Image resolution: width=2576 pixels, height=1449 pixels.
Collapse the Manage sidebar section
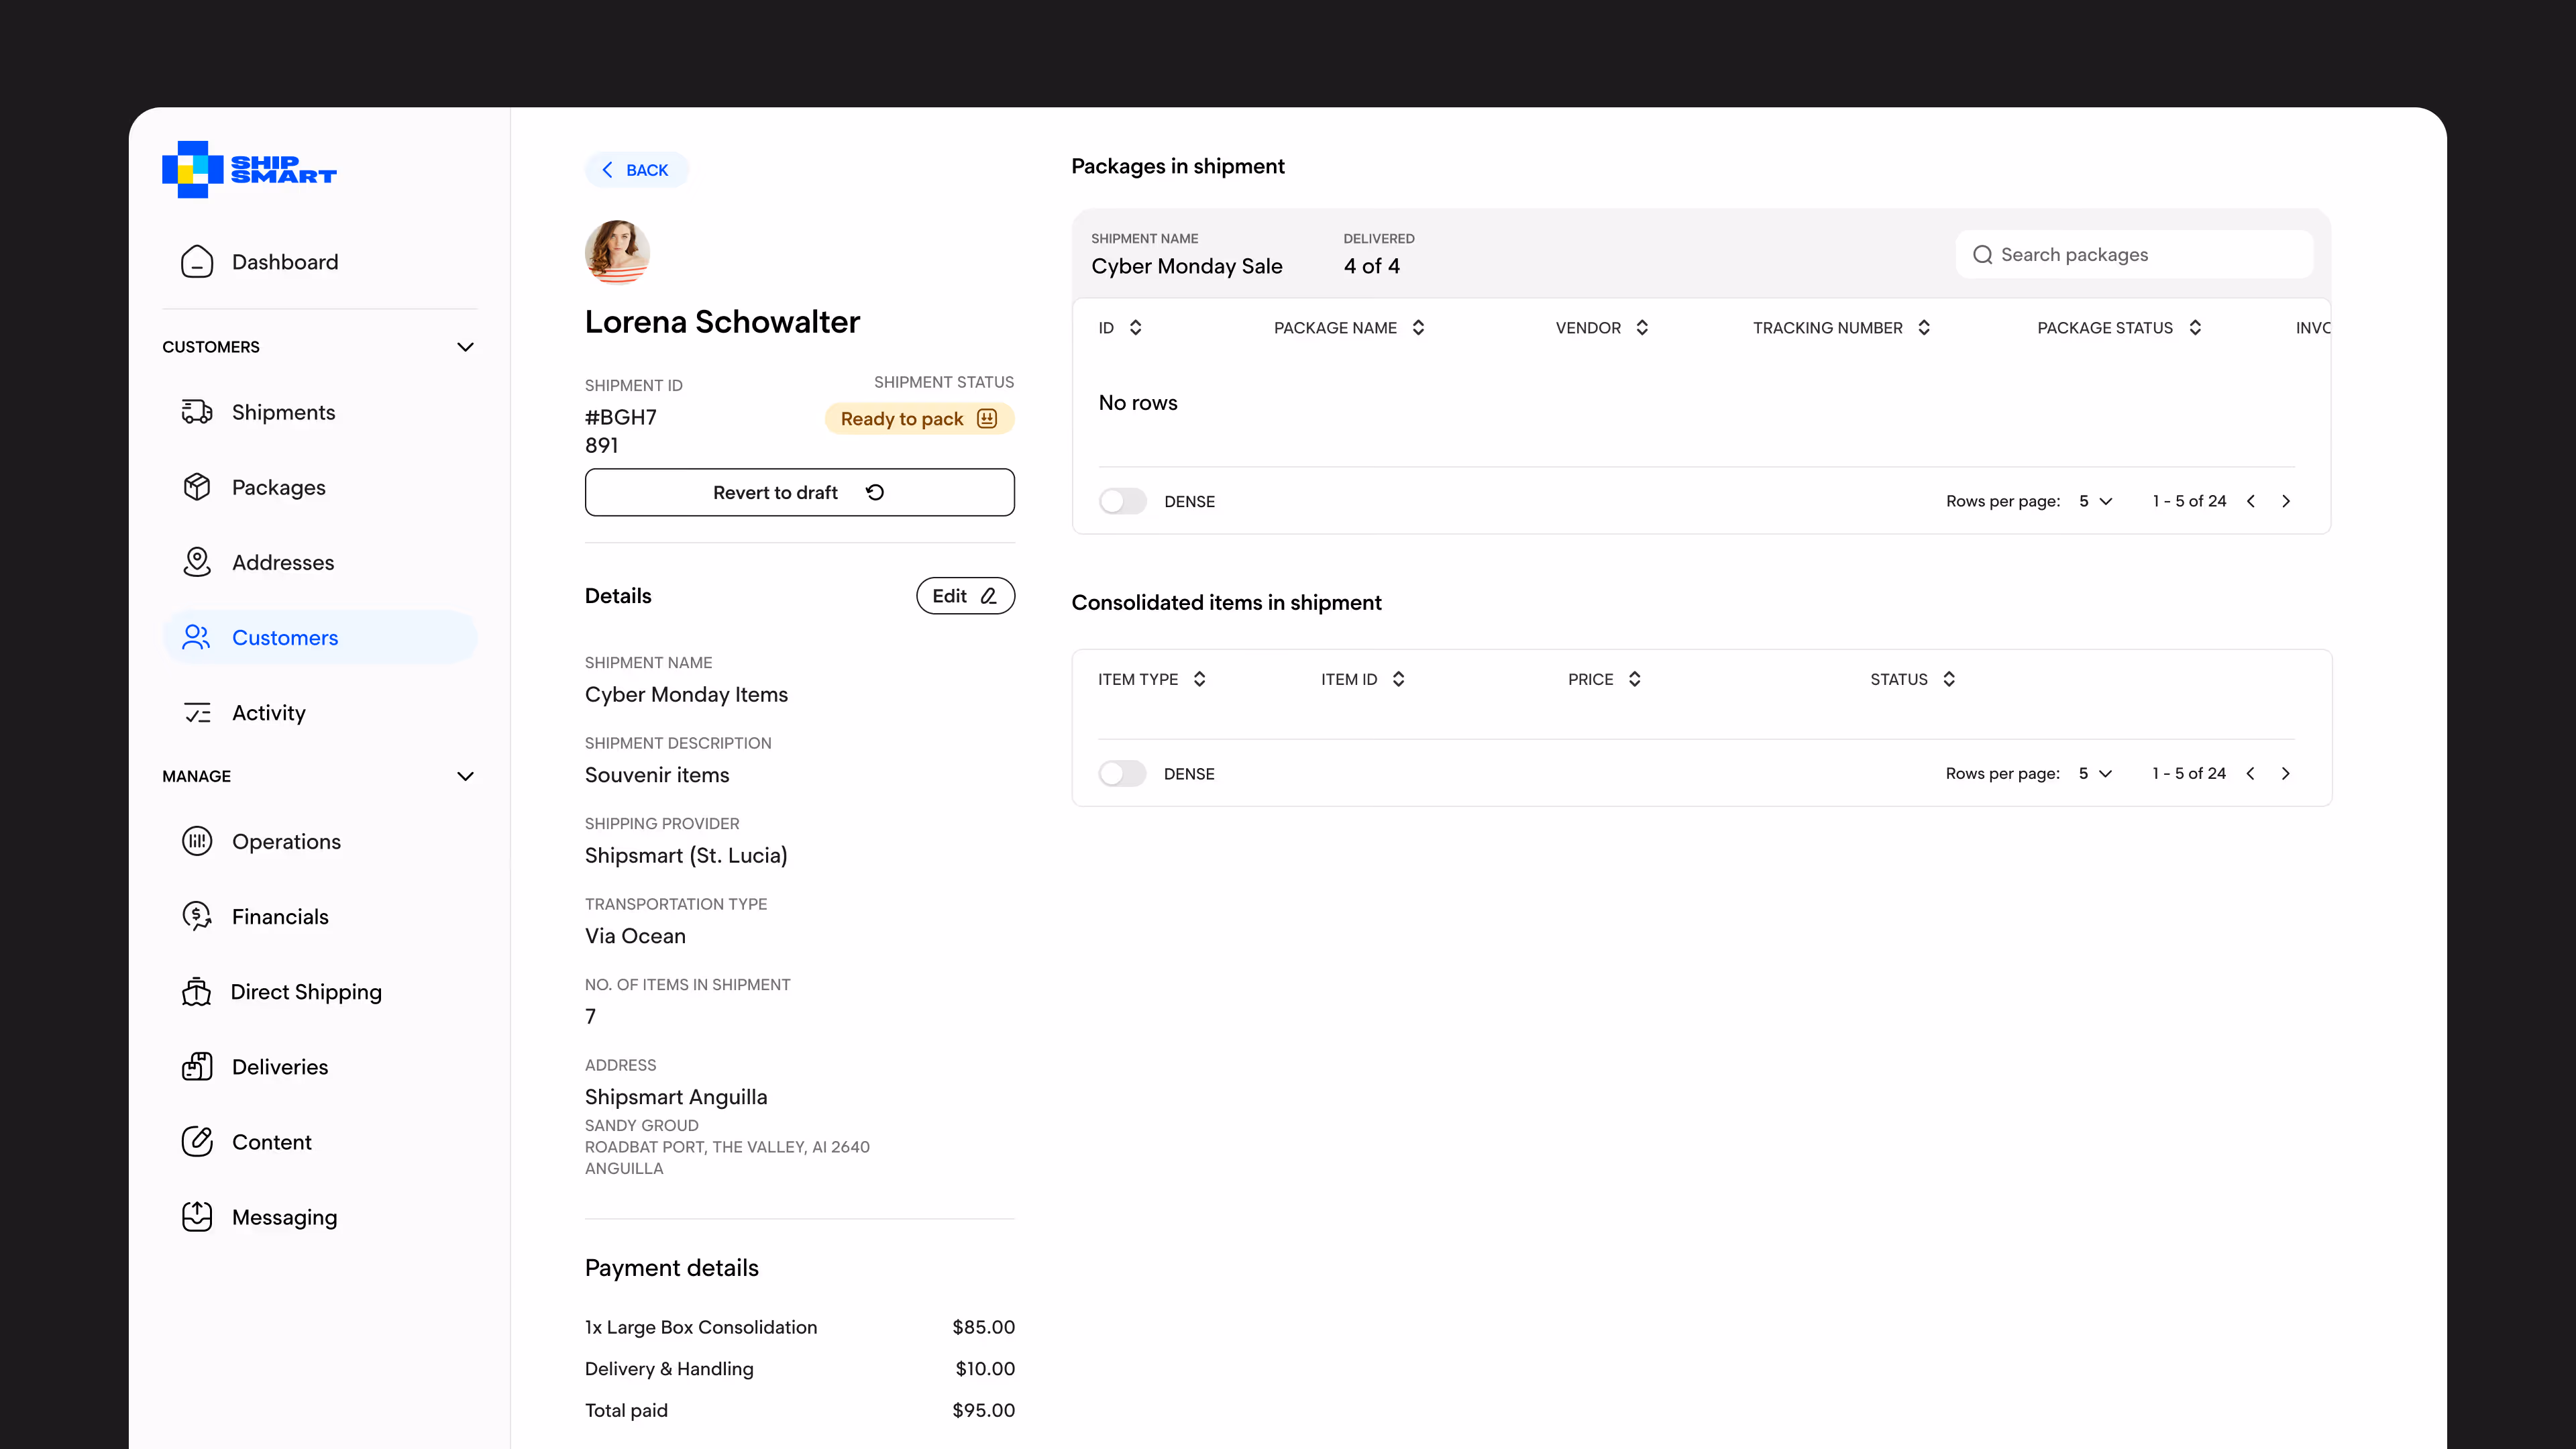pyautogui.click(x=465, y=776)
